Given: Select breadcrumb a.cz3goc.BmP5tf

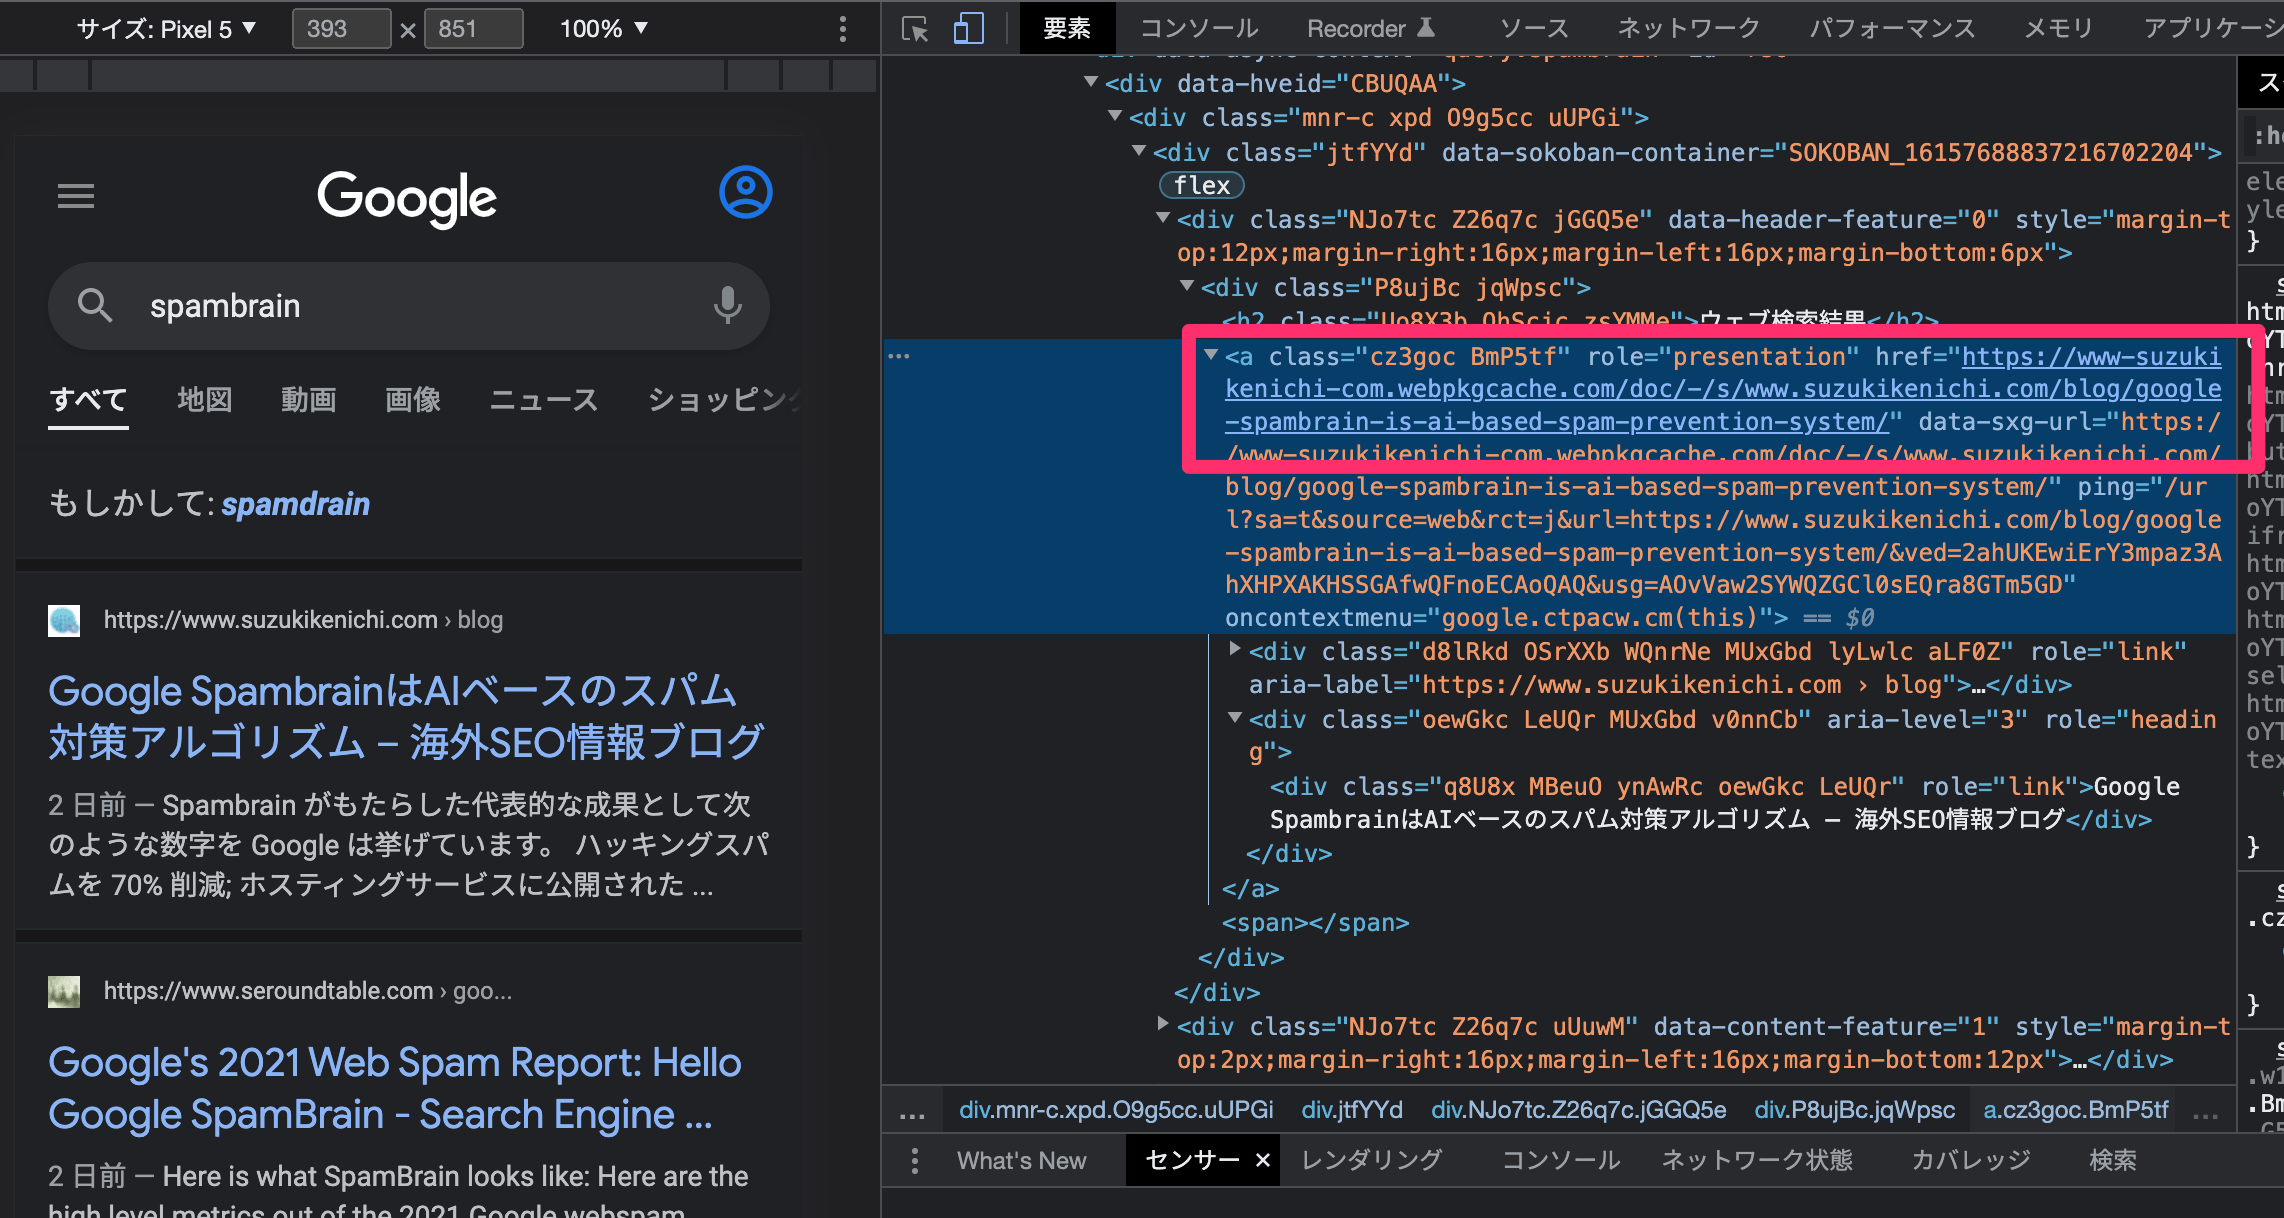Looking at the screenshot, I should coord(2076,1110).
